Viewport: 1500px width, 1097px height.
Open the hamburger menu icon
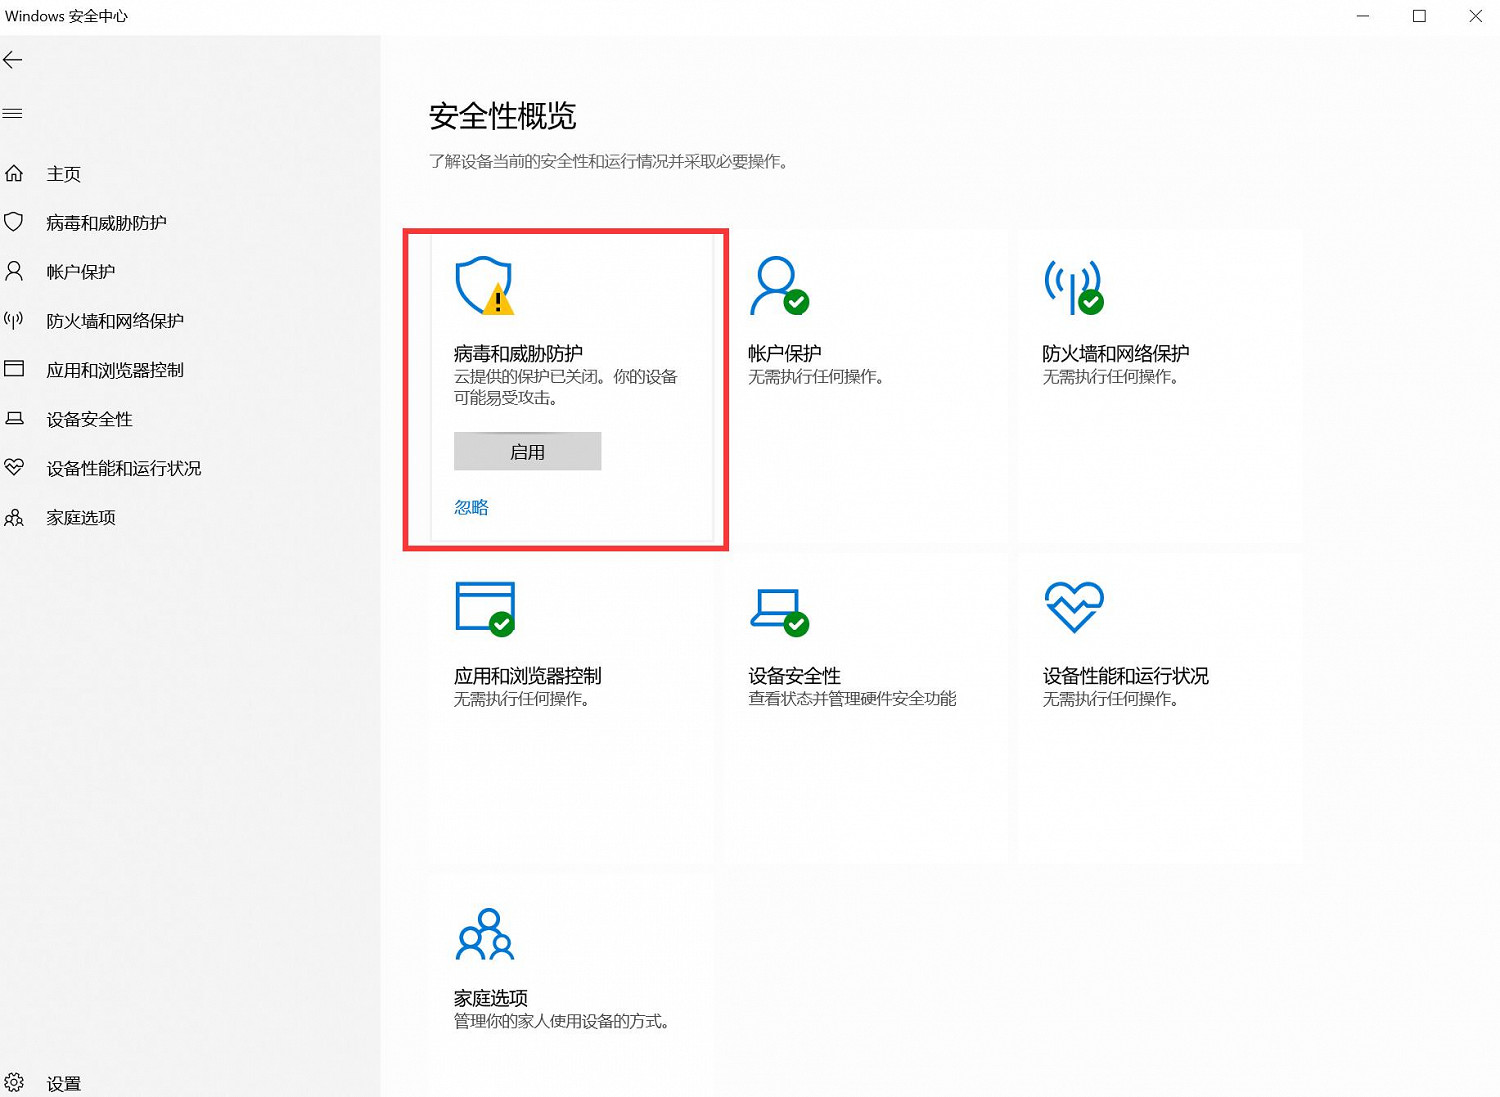tap(13, 113)
